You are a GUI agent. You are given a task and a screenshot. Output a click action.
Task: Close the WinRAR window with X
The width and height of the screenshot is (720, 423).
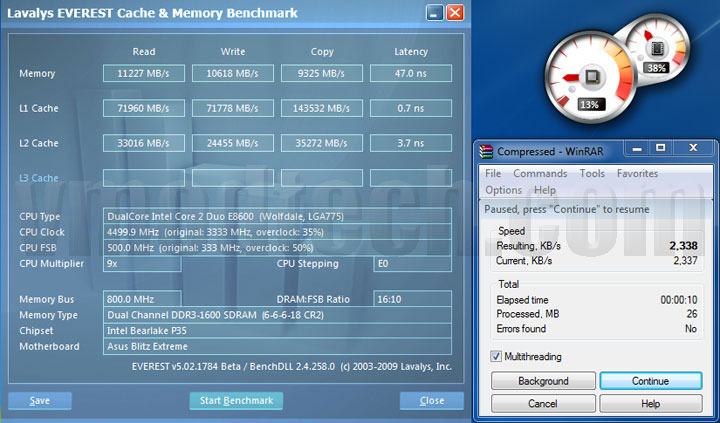[693, 148]
